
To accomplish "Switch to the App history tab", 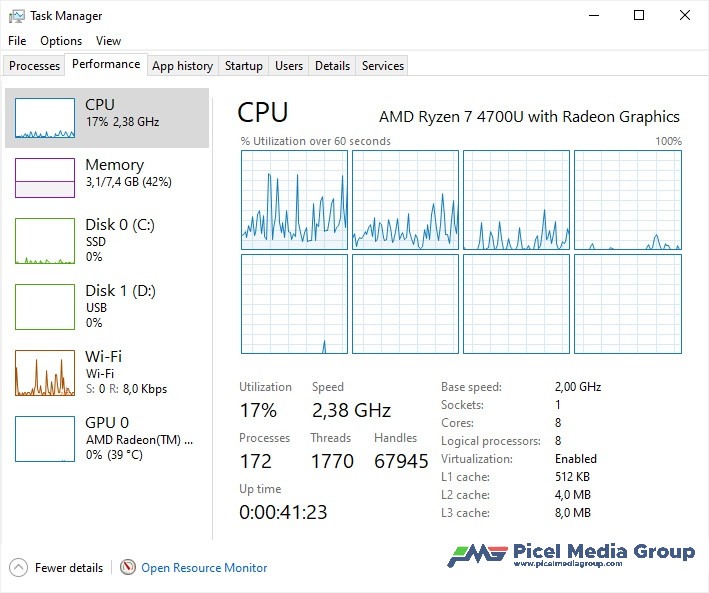I will [x=182, y=66].
